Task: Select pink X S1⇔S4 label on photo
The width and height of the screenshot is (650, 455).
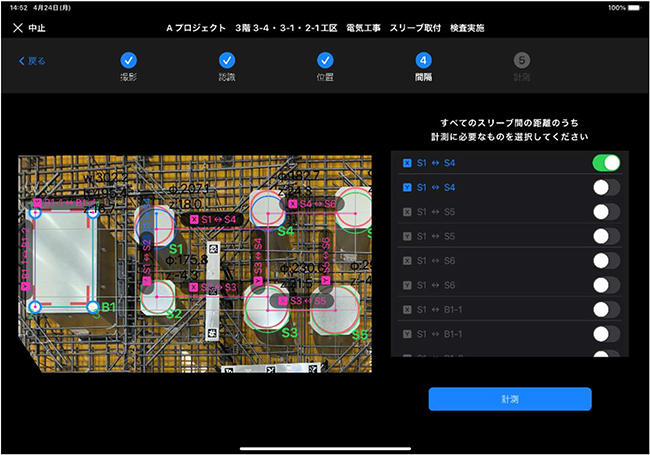Action: (213, 220)
